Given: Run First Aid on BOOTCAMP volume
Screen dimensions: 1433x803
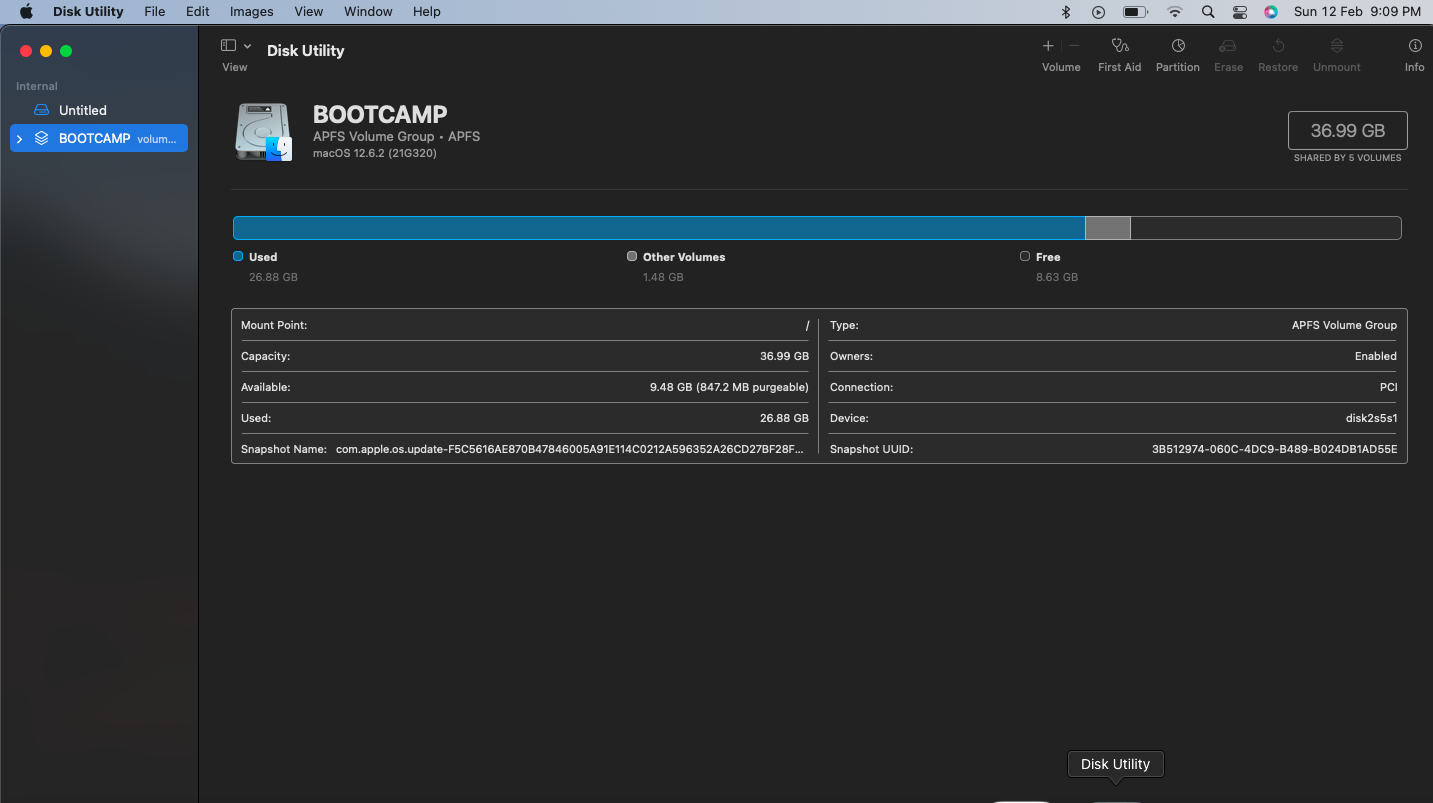Looking at the screenshot, I should (x=1119, y=50).
